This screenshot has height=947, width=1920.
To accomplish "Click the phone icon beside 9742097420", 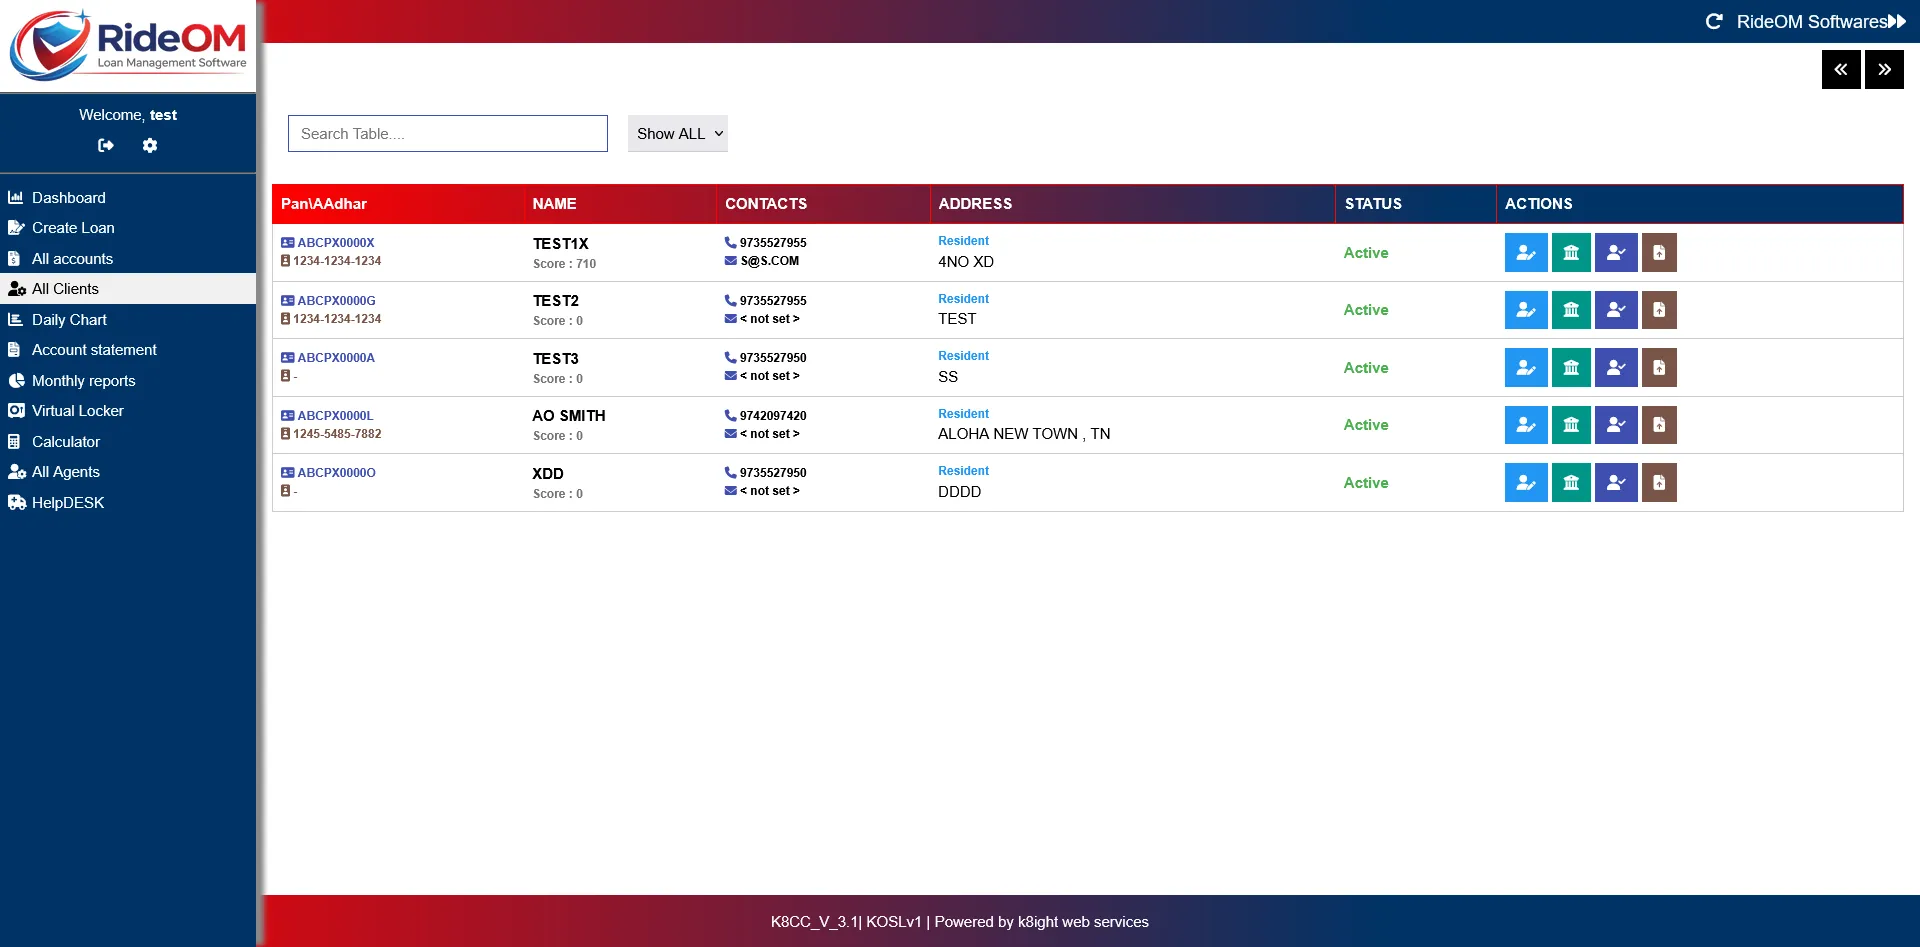I will pyautogui.click(x=730, y=415).
